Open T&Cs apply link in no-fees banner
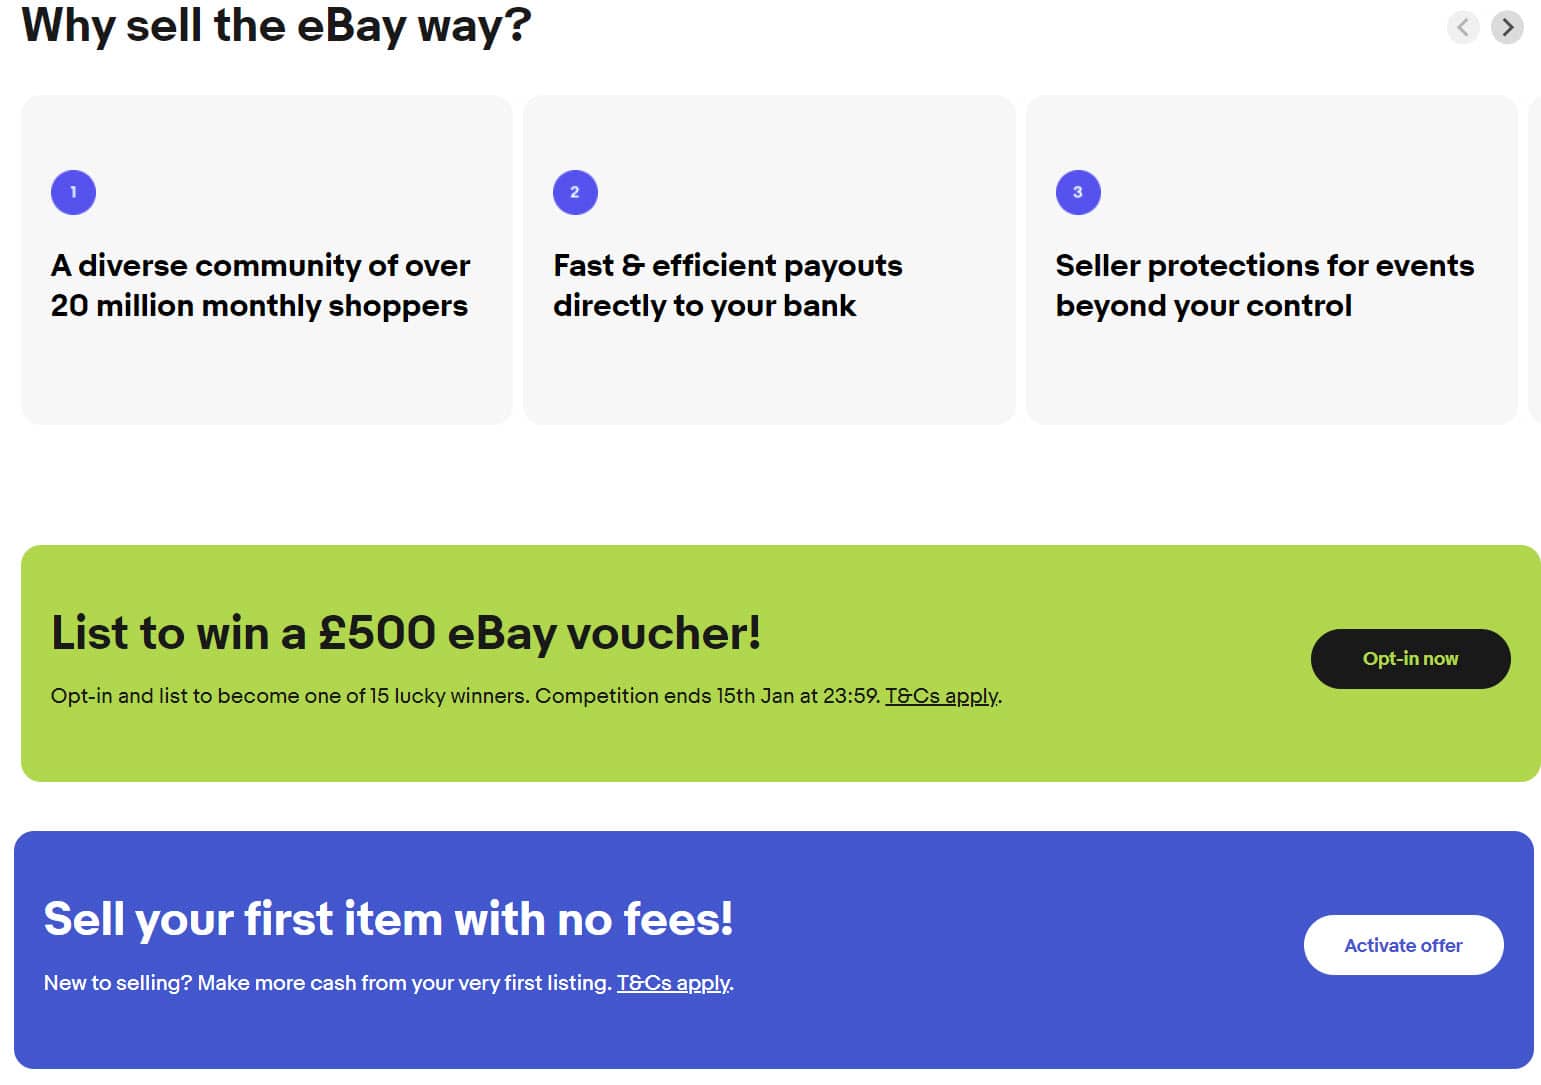 pos(673,983)
